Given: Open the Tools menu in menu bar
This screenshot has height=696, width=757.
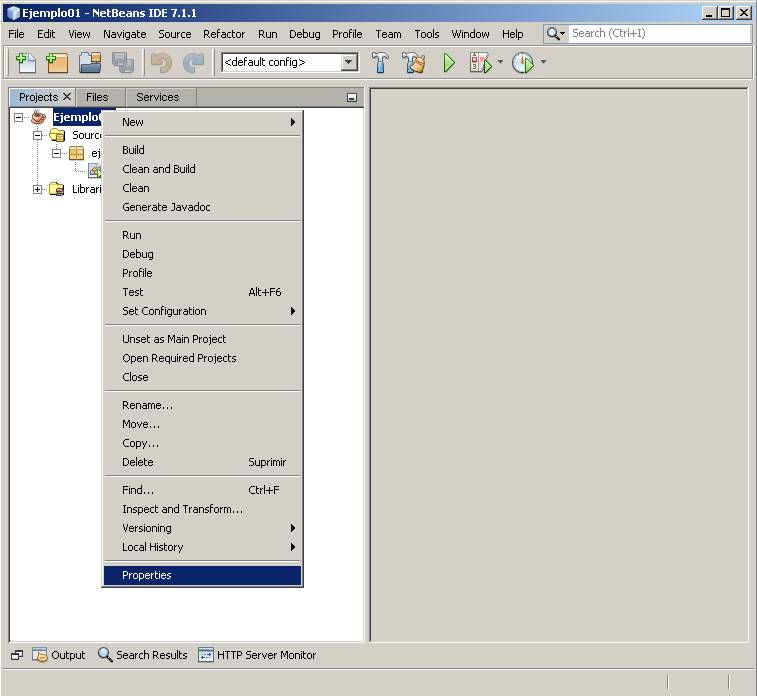Looking at the screenshot, I should pyautogui.click(x=427, y=34).
